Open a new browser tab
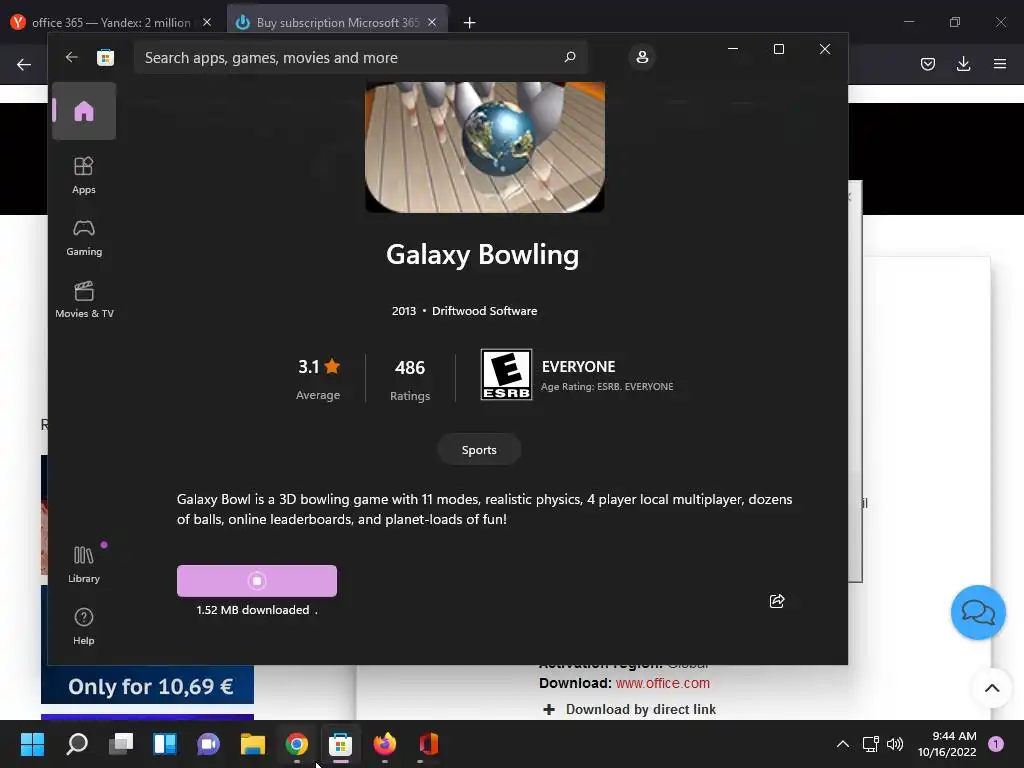 point(469,23)
